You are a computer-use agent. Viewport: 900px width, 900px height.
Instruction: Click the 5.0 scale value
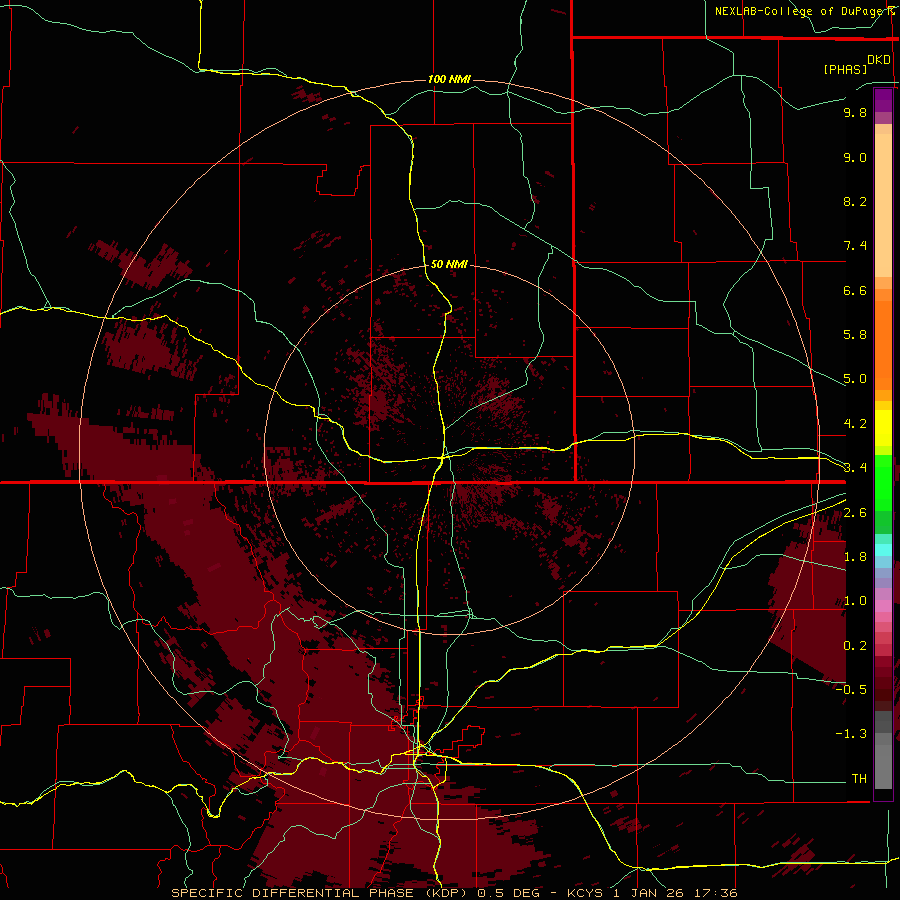[855, 379]
